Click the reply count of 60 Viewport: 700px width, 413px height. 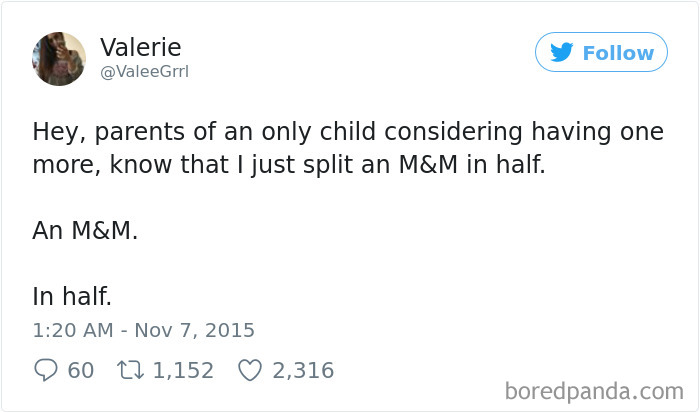click(x=81, y=370)
